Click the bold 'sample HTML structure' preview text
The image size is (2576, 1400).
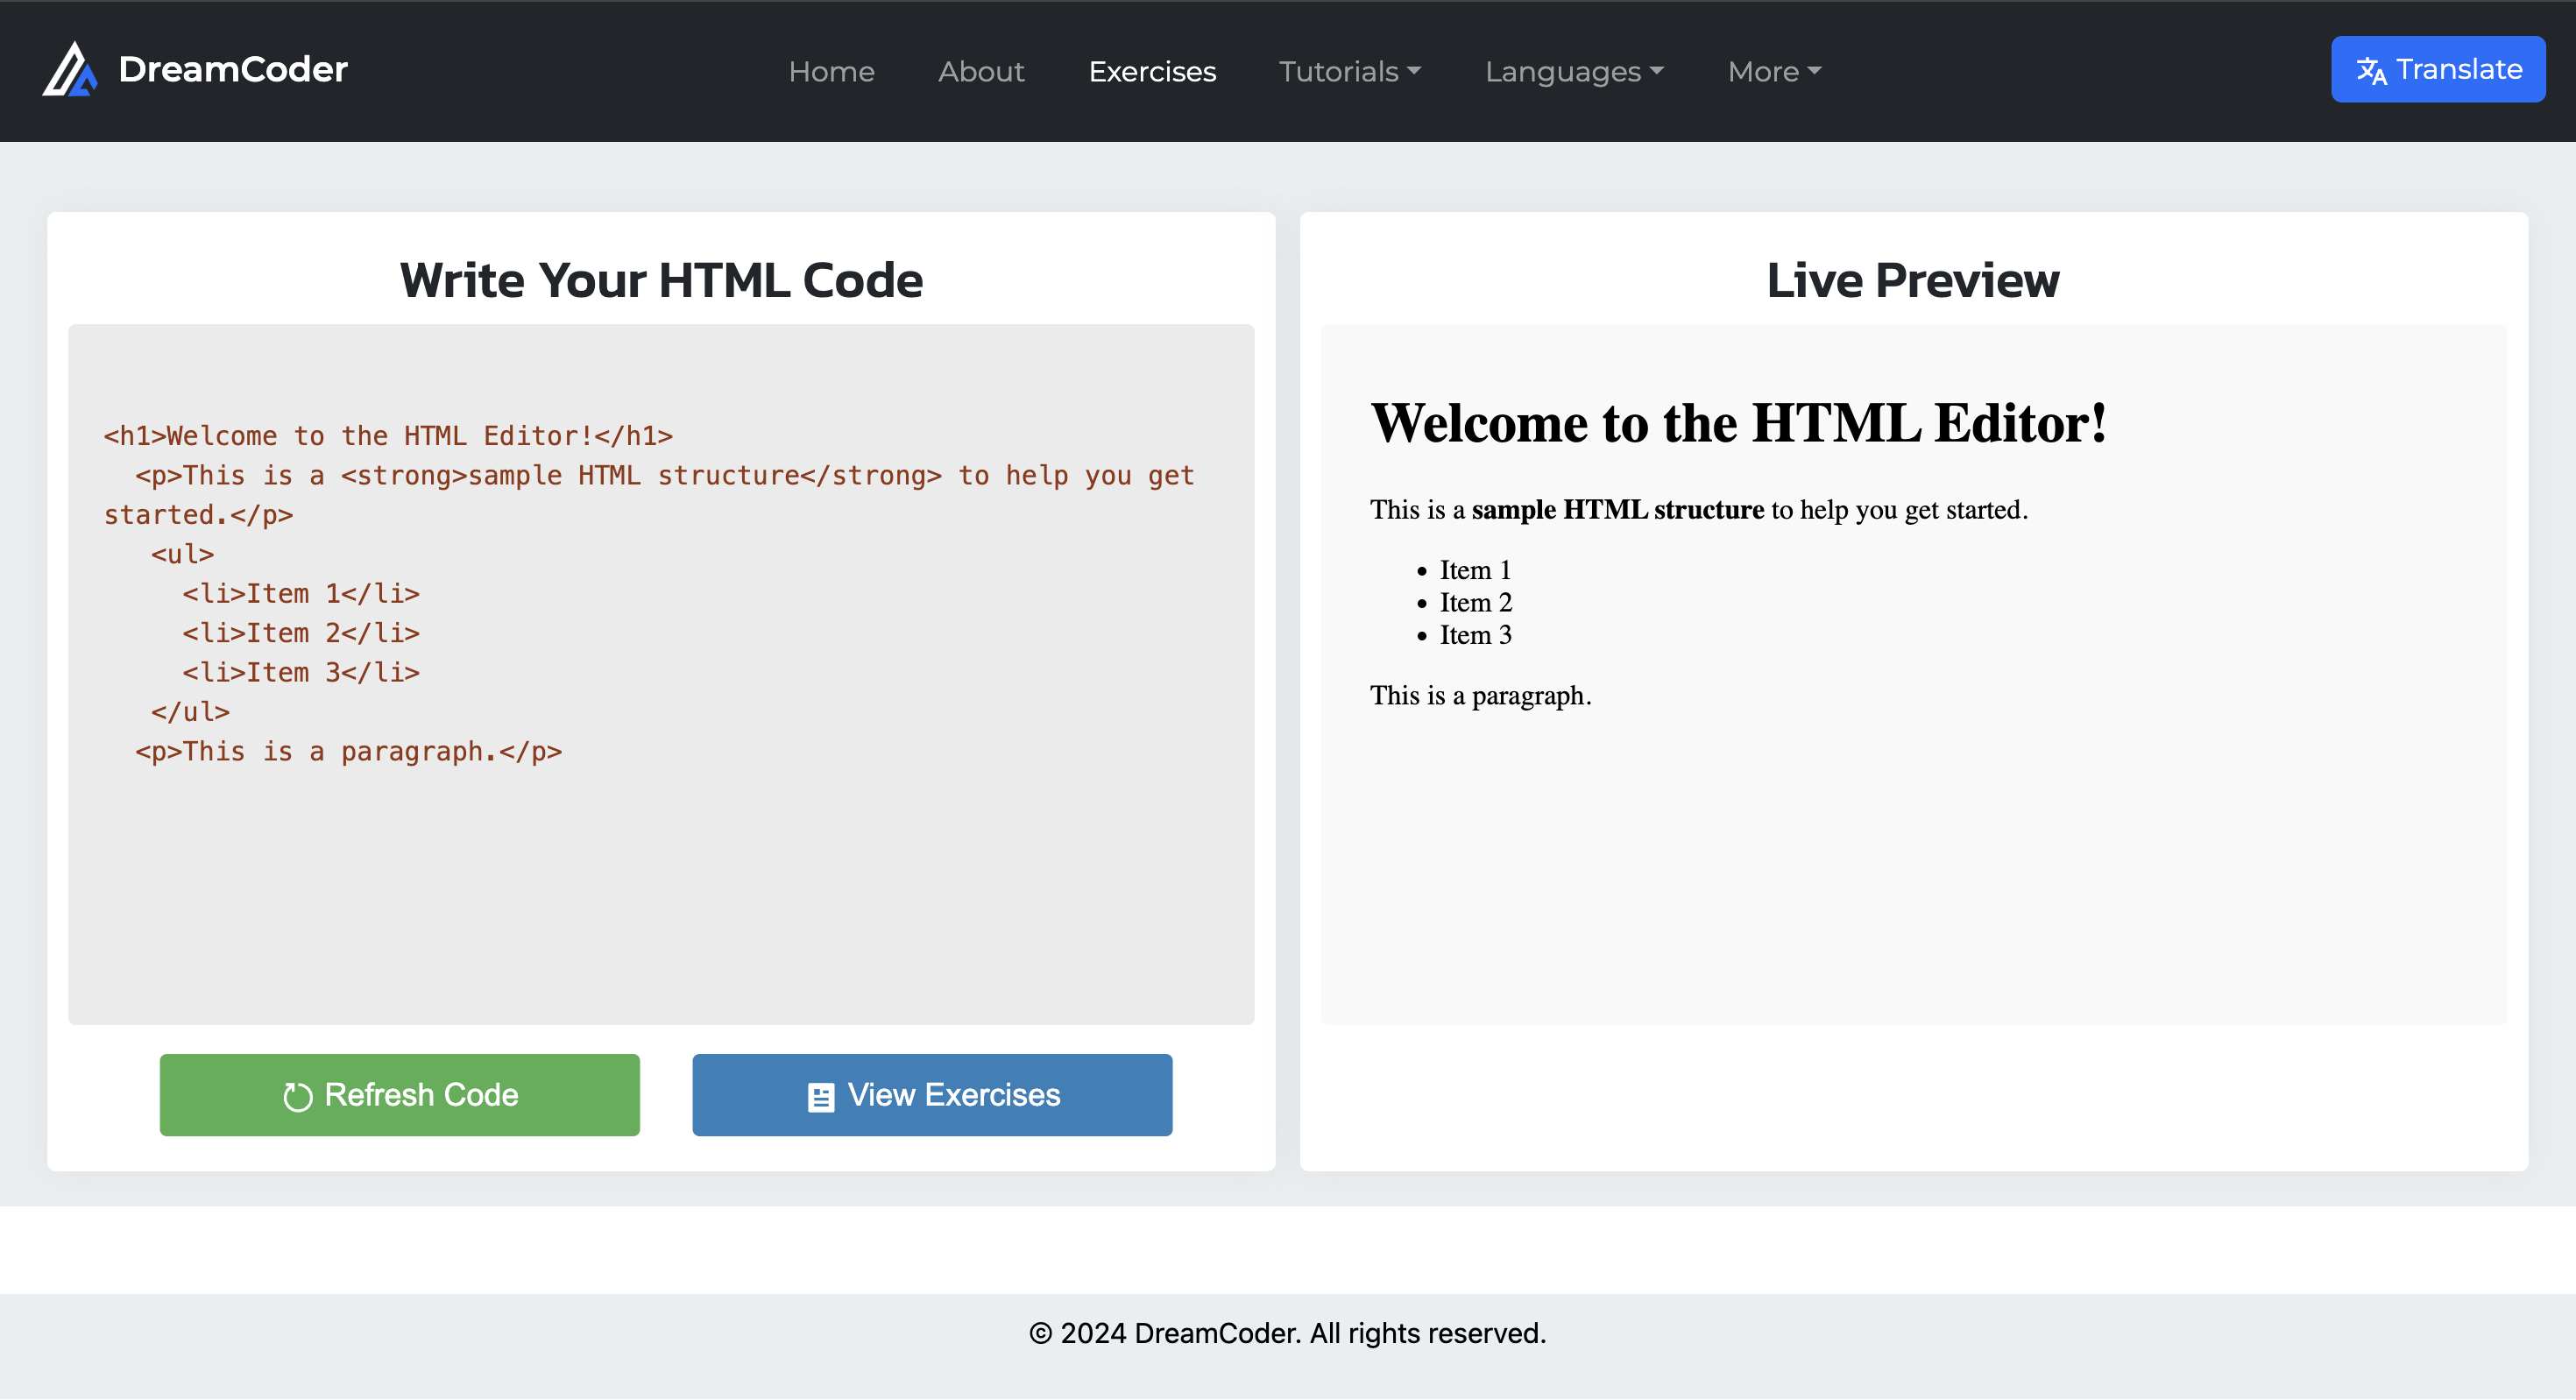point(1617,510)
